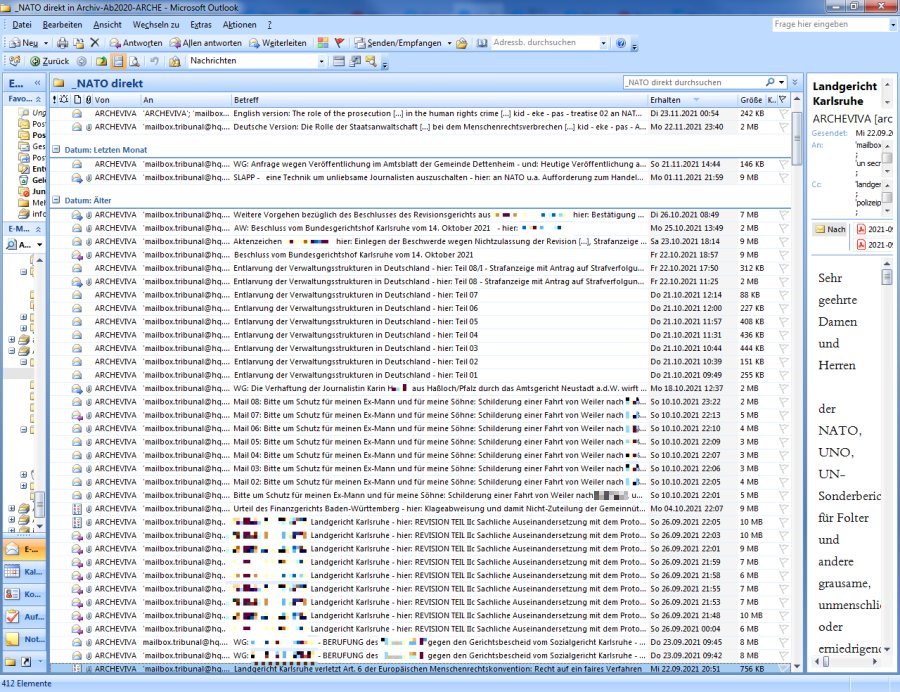Open the Bearbeiten menu
The width and height of the screenshot is (900, 692).
pos(62,25)
